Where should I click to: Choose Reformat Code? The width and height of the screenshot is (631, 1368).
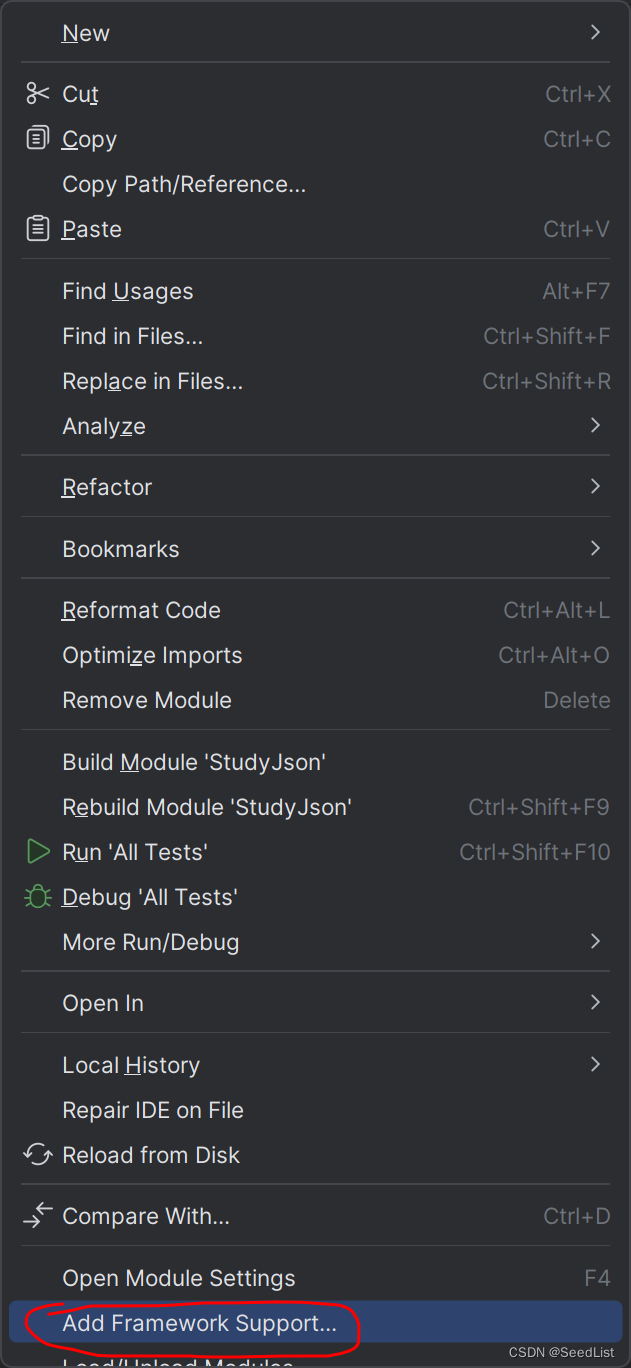[141, 610]
